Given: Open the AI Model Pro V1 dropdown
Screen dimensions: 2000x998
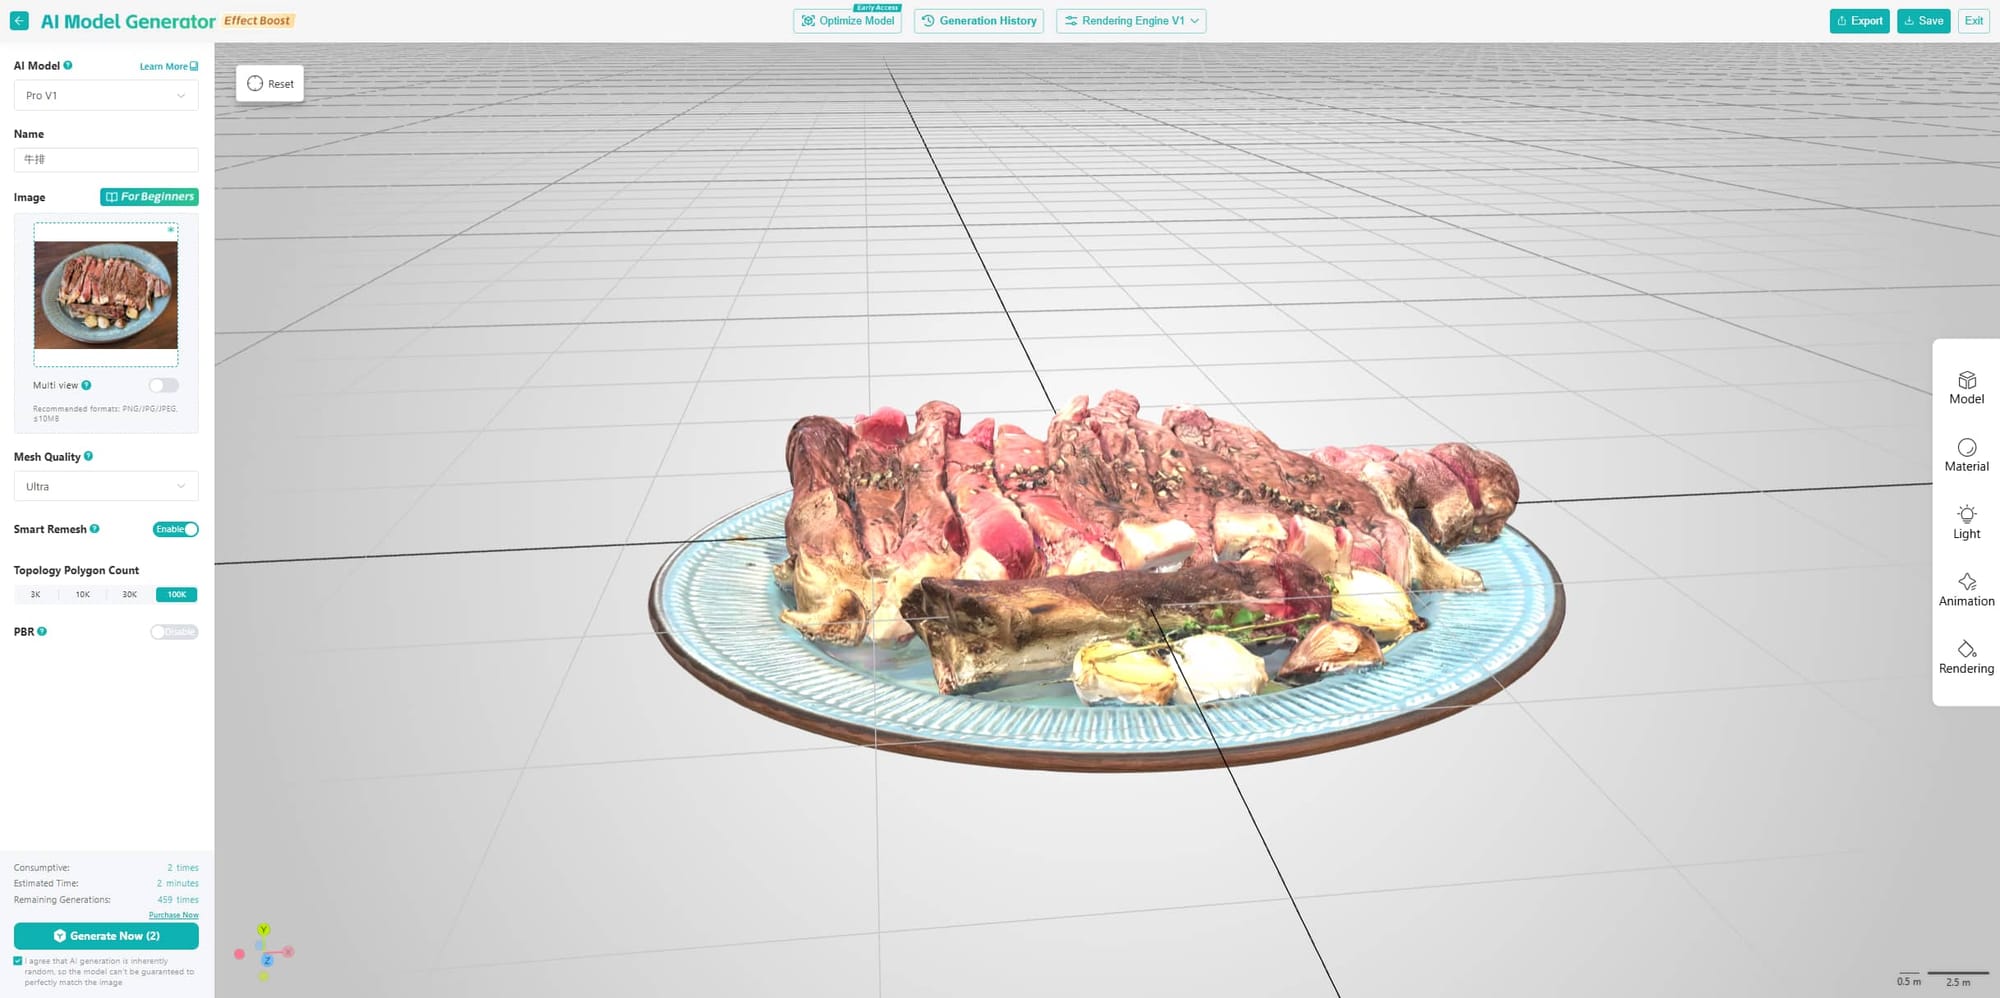Looking at the screenshot, I should (x=106, y=96).
